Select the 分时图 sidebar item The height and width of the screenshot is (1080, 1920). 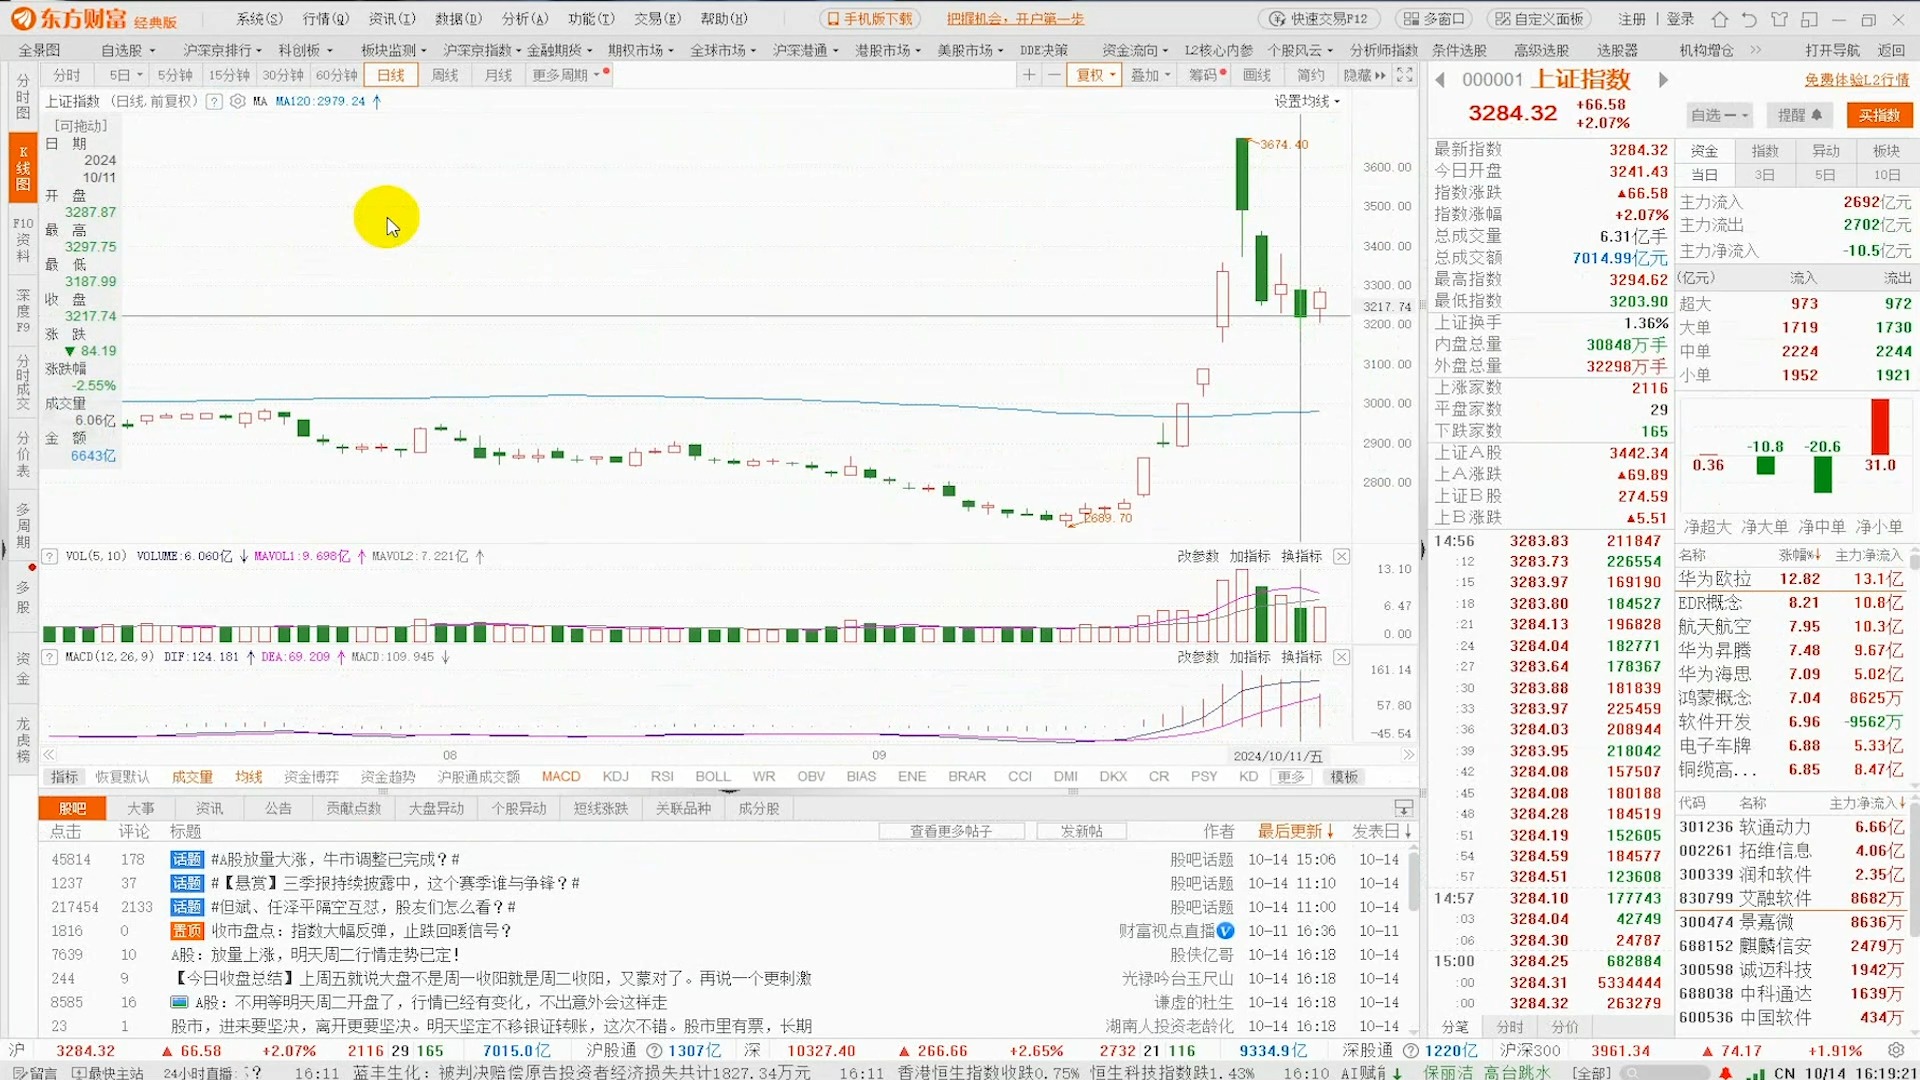[23, 96]
